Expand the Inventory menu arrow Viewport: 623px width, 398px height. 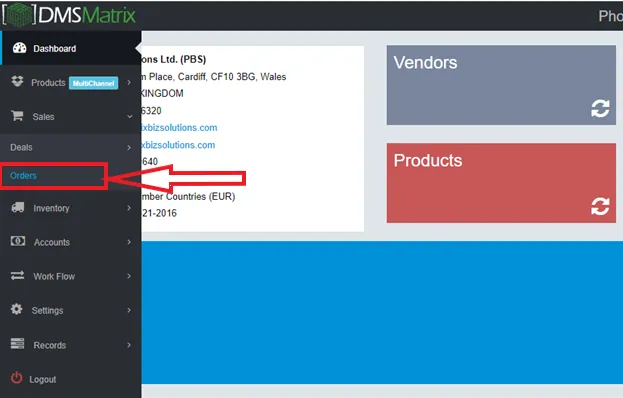129,208
